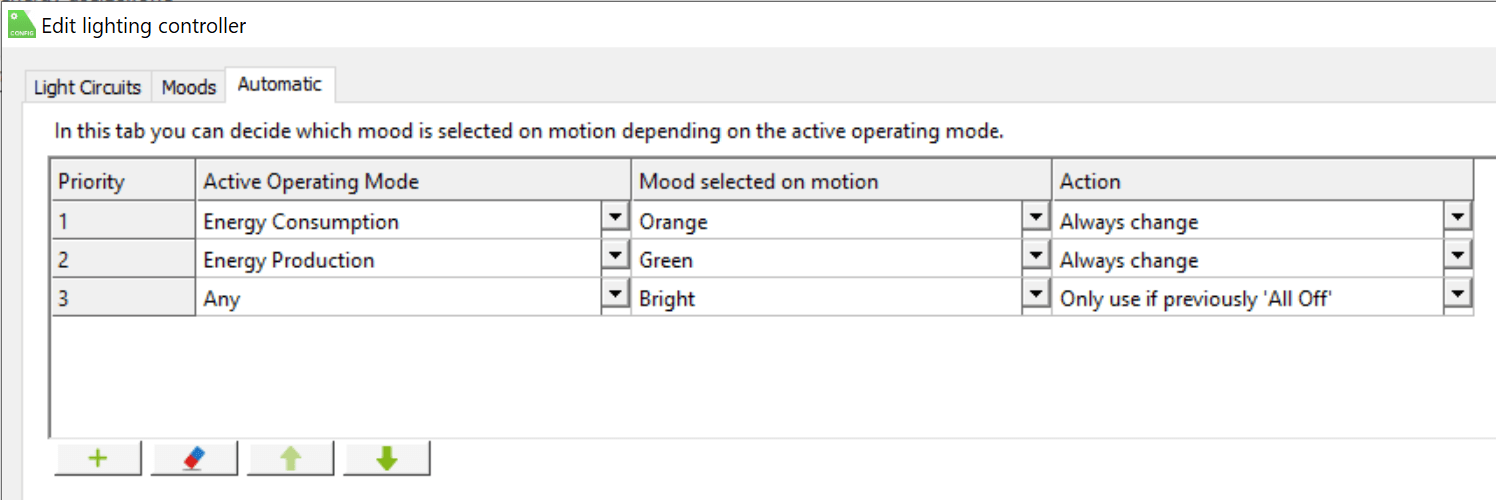1496x500 pixels.
Task: Select the Automatic tab
Action: (x=280, y=85)
